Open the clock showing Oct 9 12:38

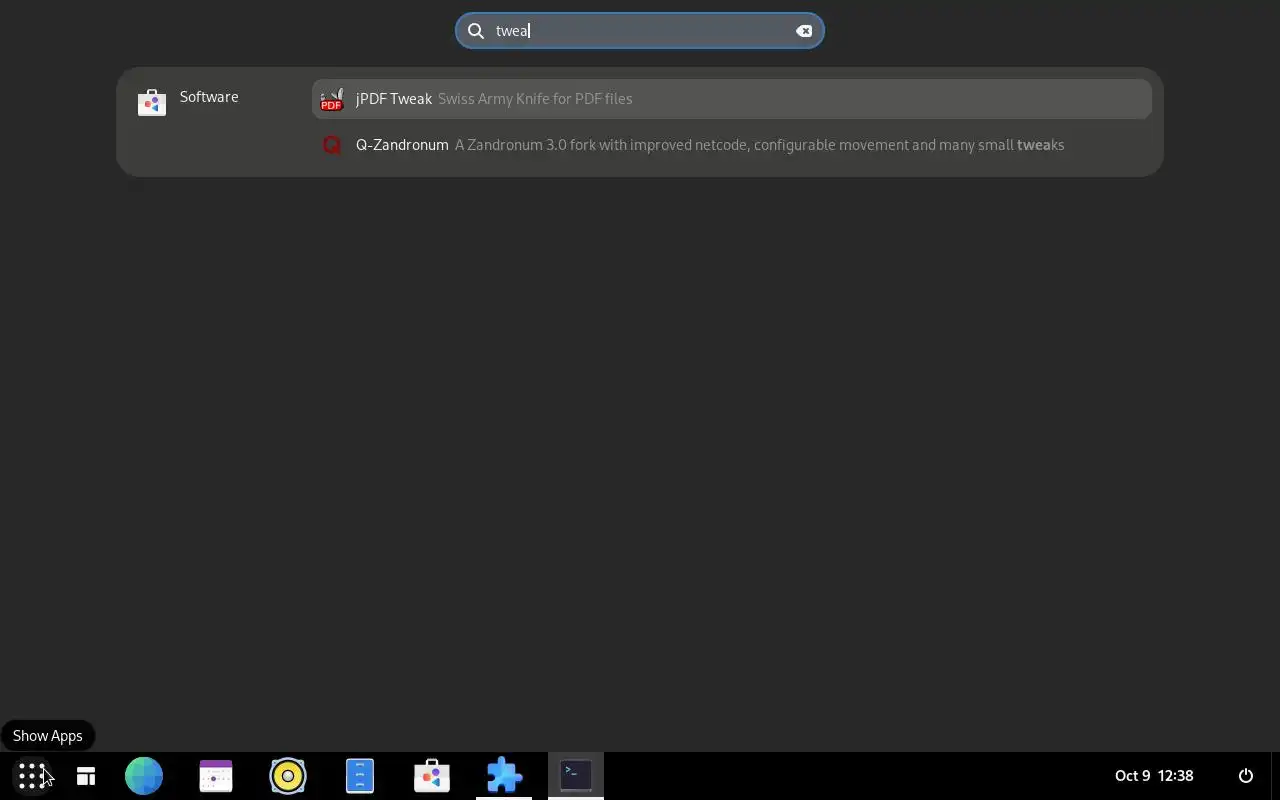1154,776
